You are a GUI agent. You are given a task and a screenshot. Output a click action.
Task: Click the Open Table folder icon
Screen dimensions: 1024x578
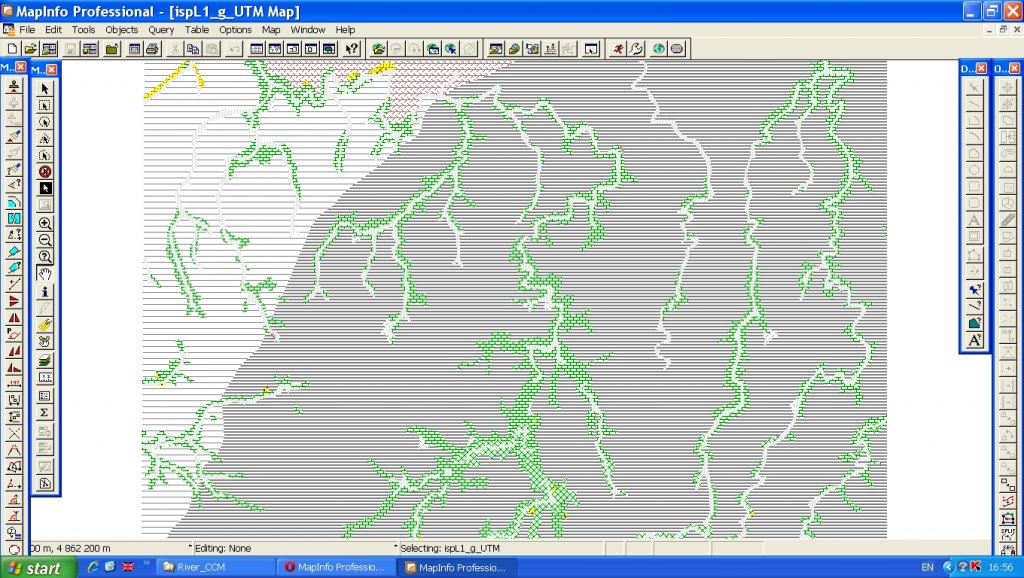[x=31, y=48]
